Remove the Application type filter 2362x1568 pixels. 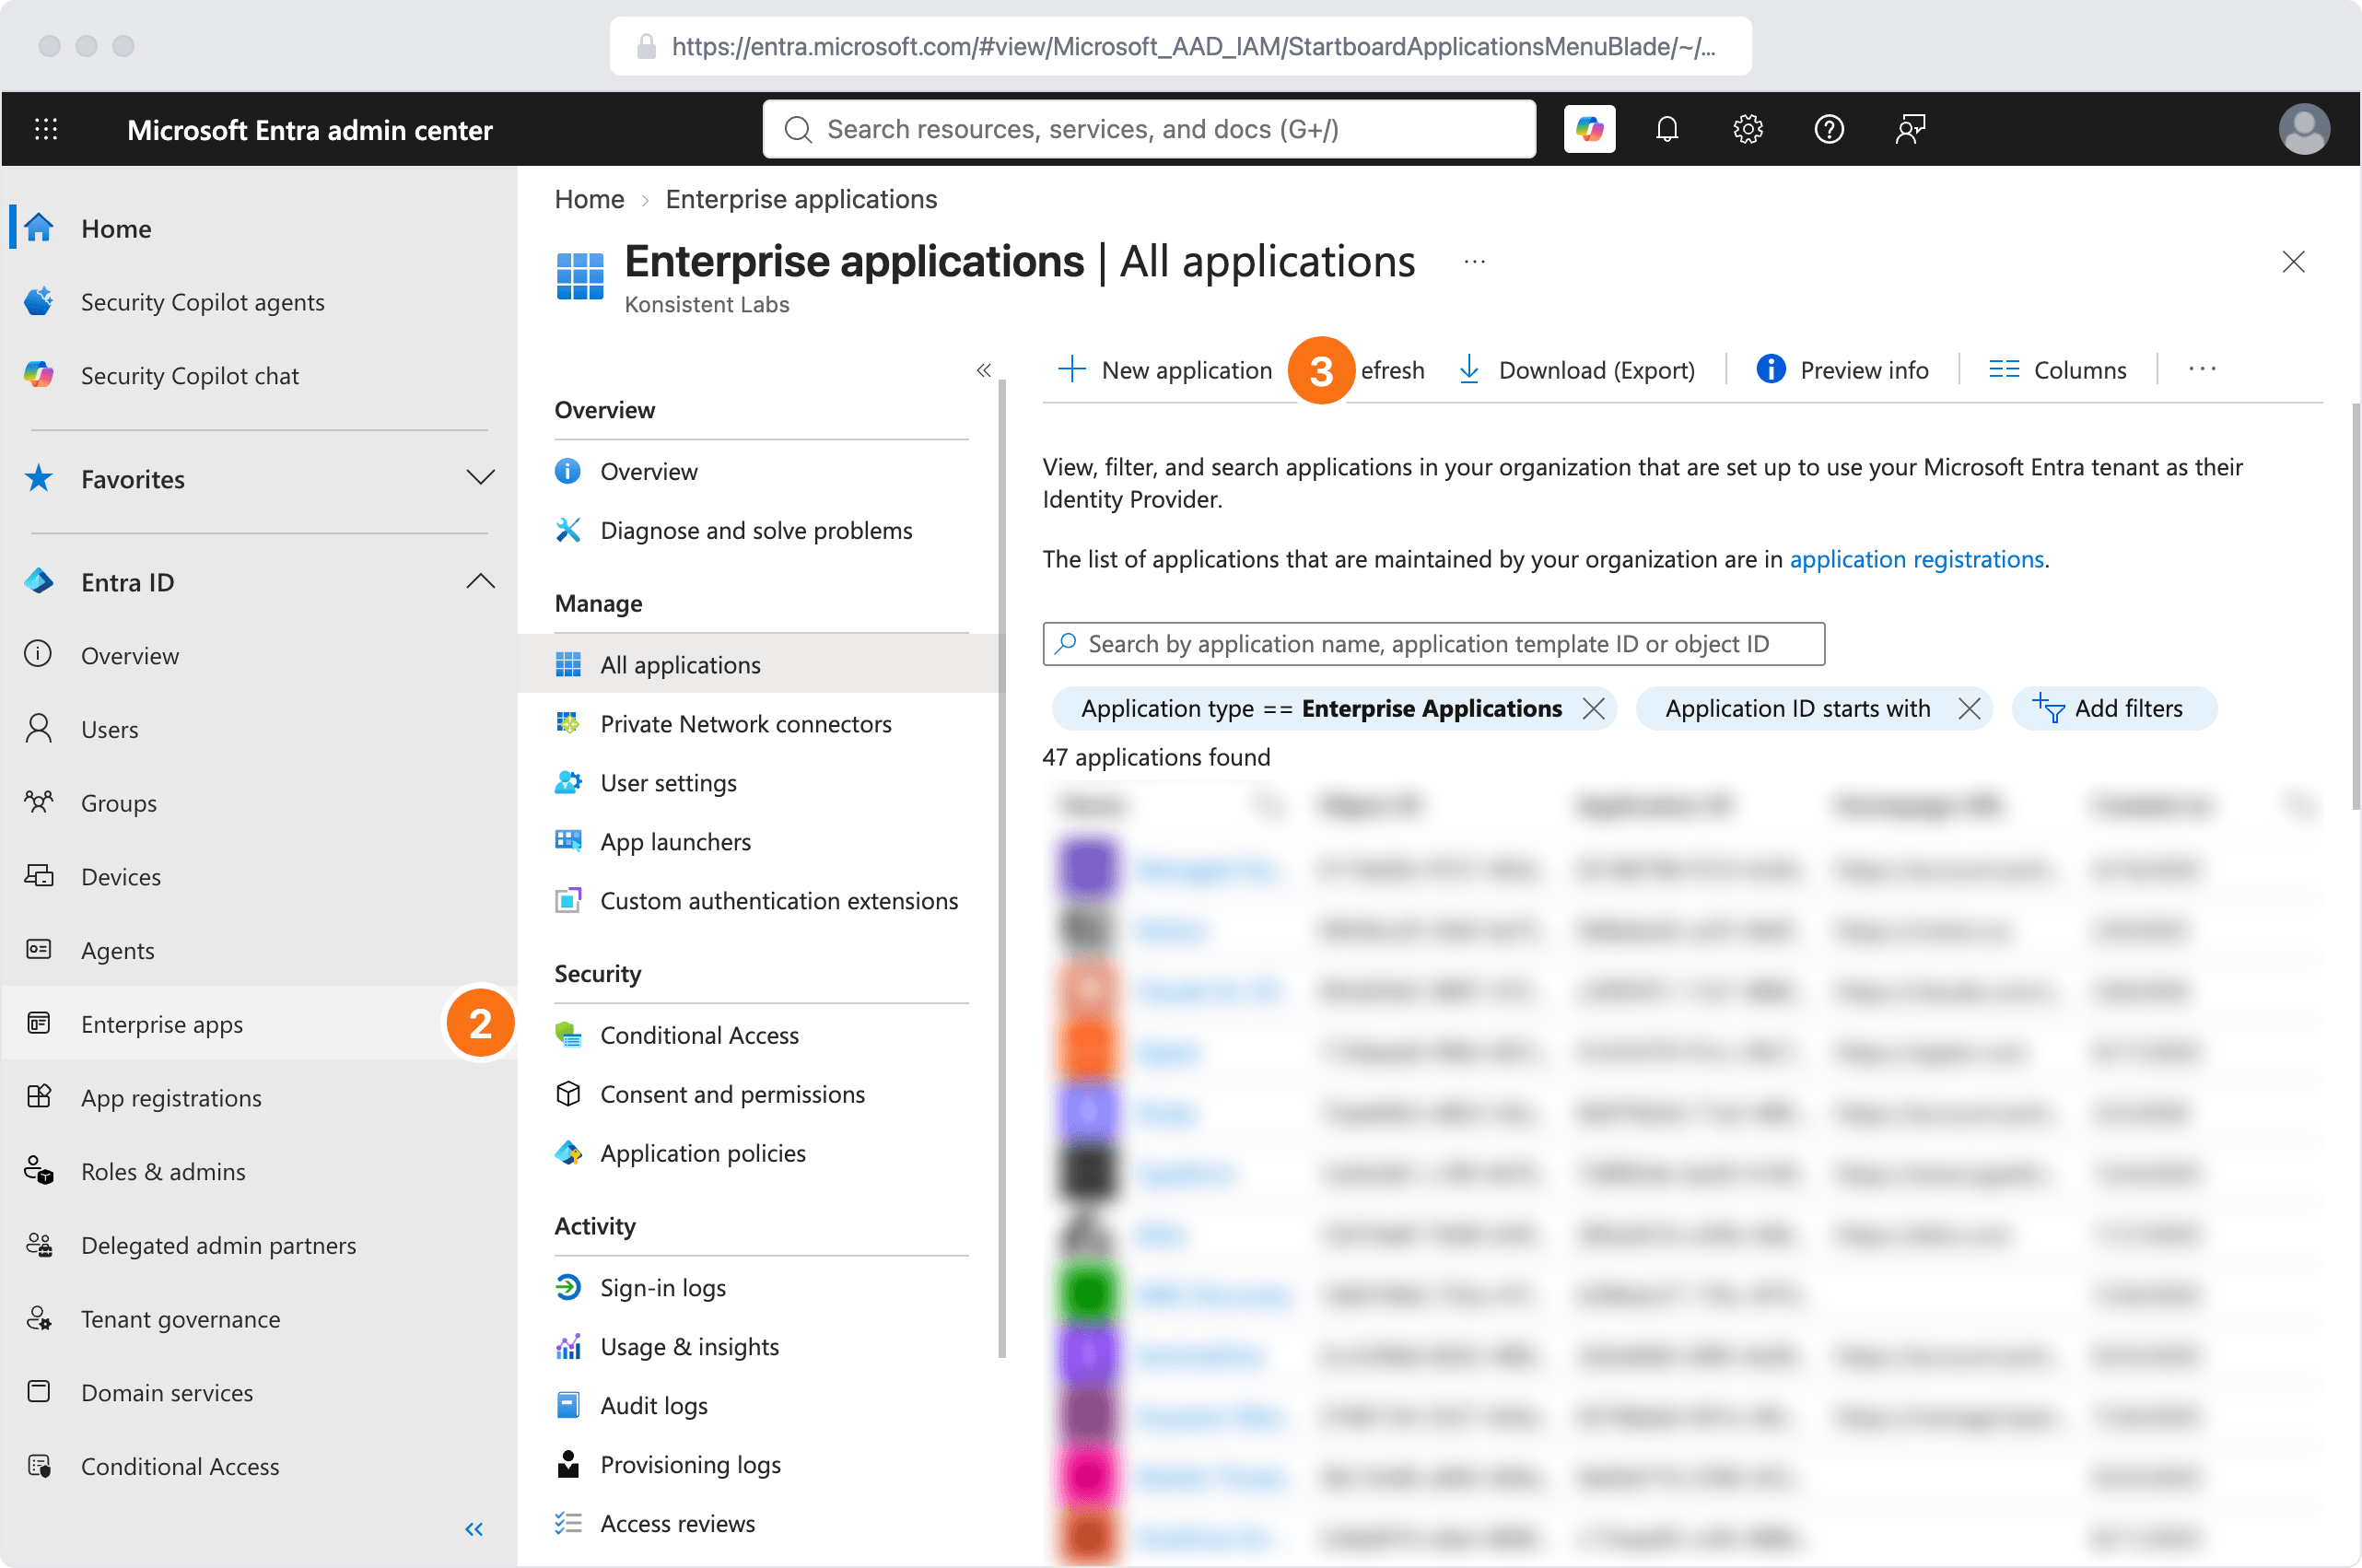coord(1594,709)
